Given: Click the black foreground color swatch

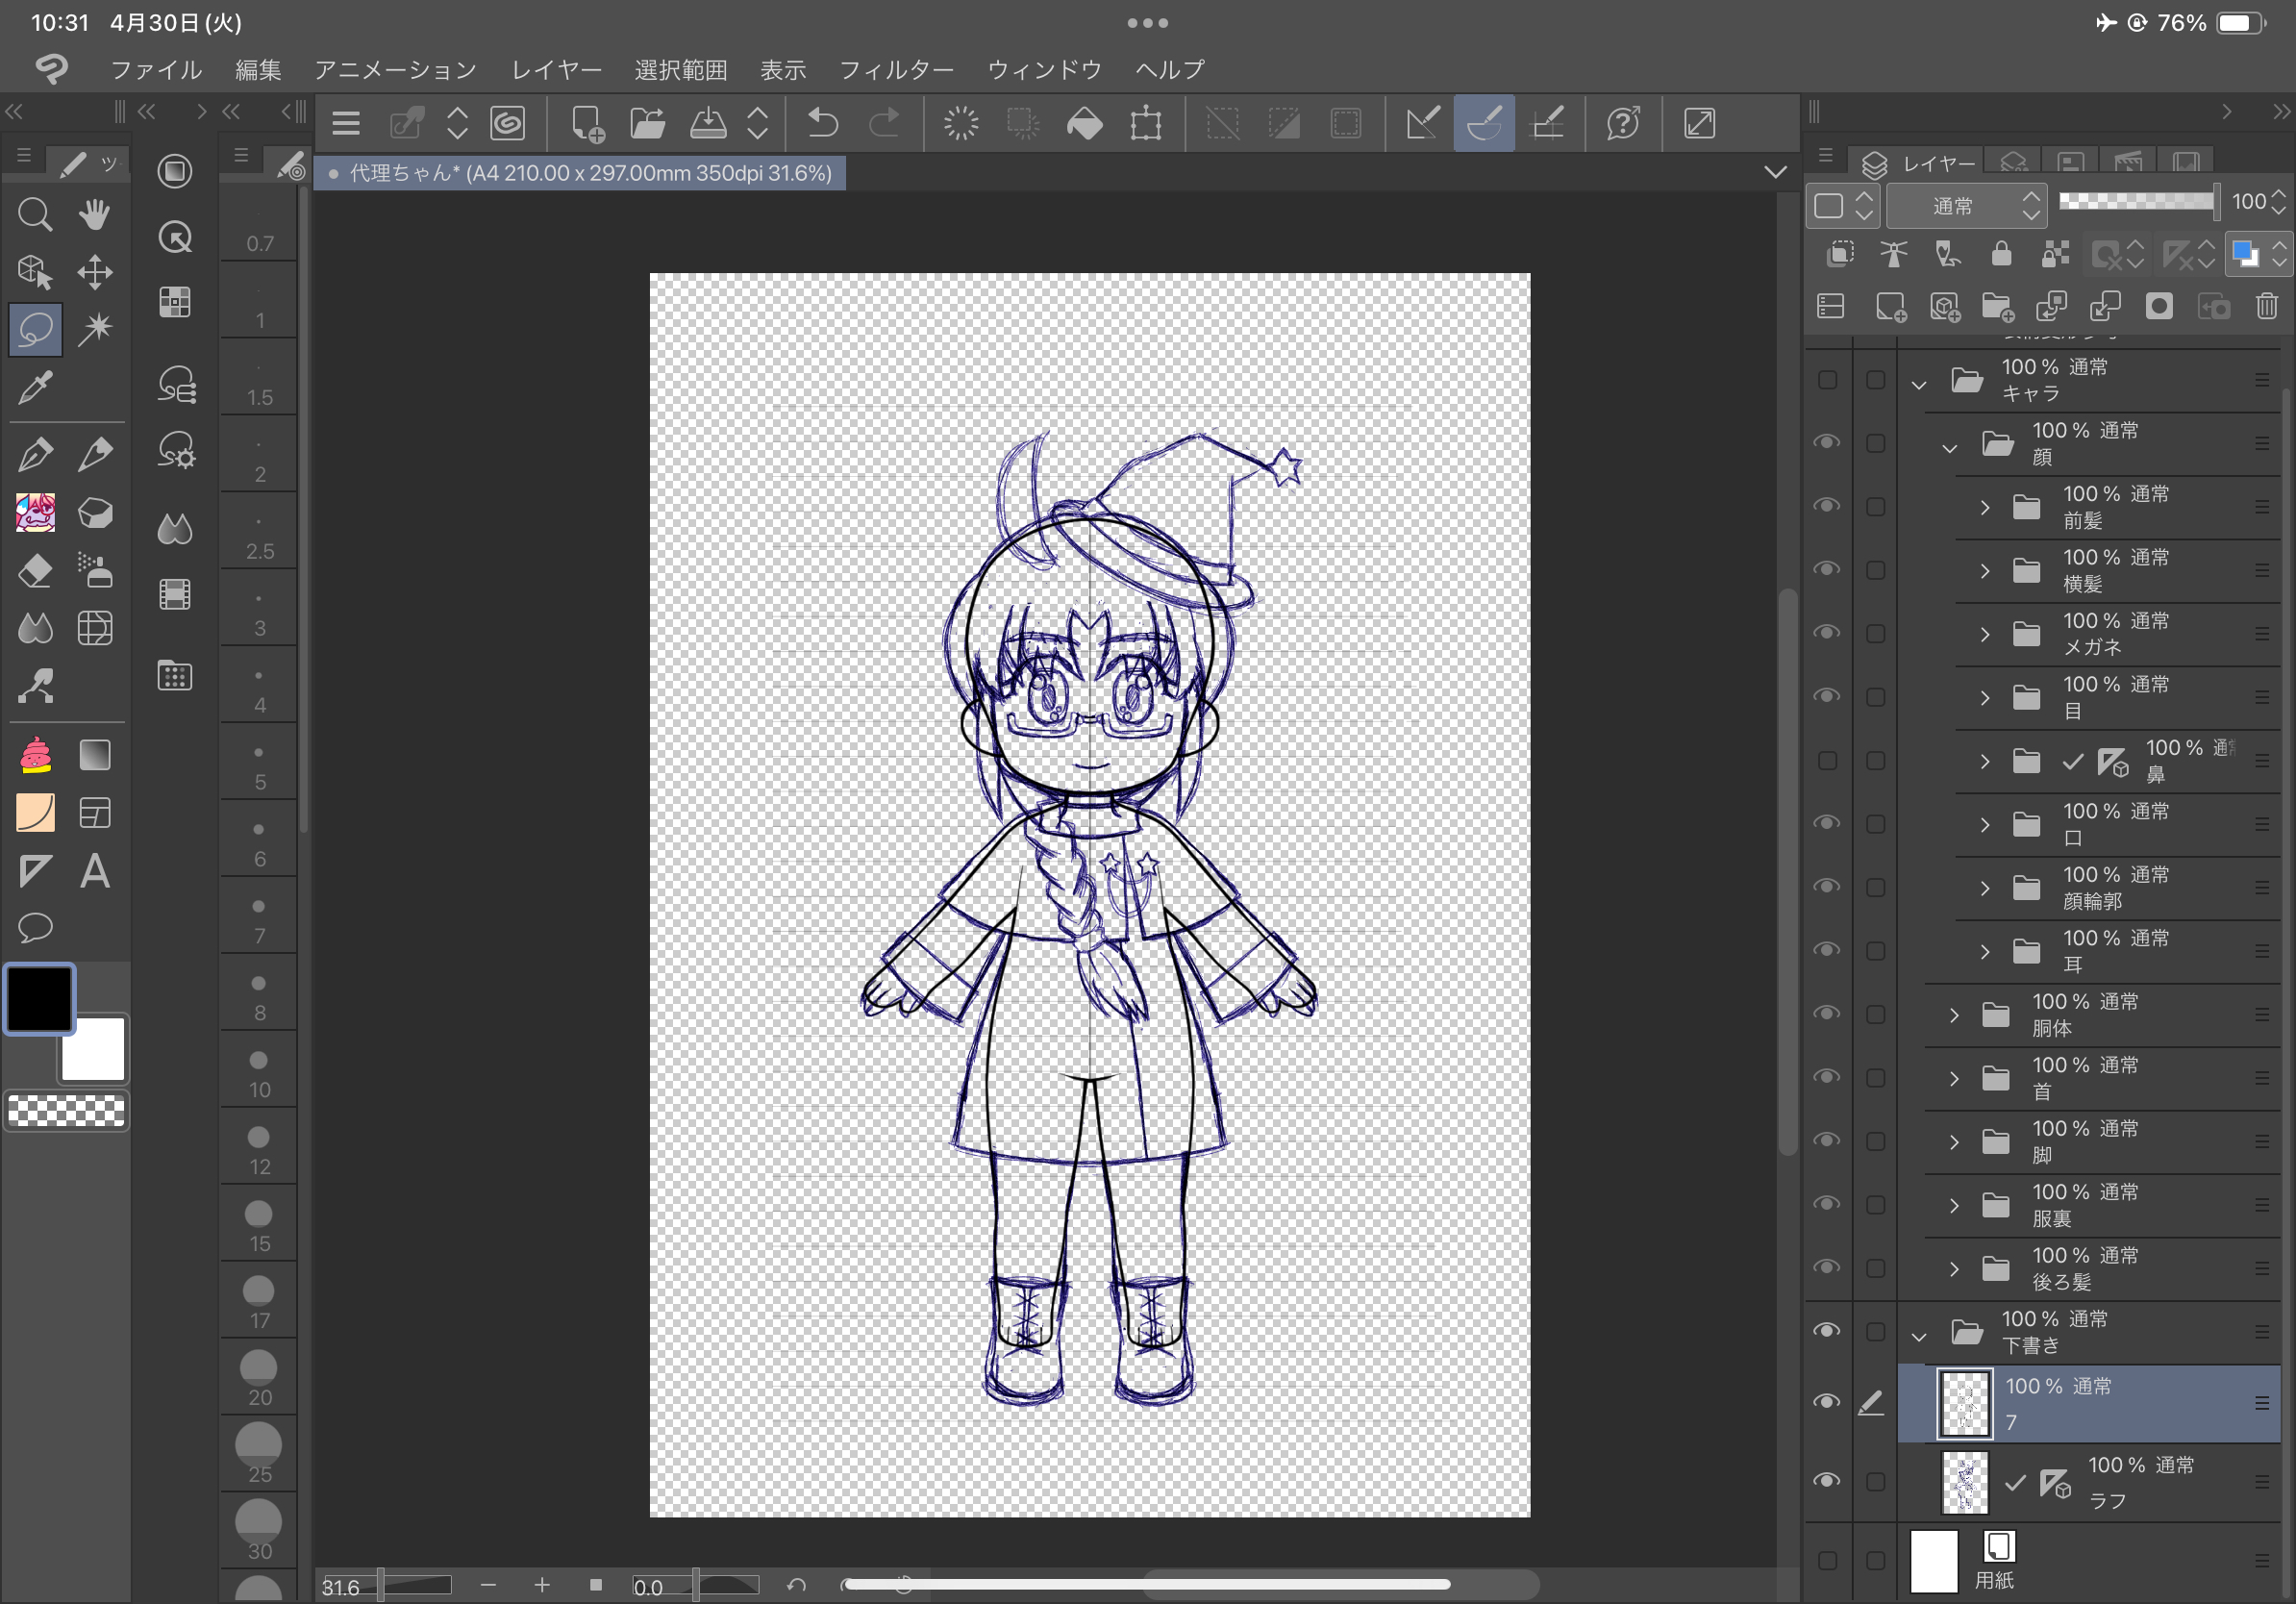Looking at the screenshot, I should point(40,998).
